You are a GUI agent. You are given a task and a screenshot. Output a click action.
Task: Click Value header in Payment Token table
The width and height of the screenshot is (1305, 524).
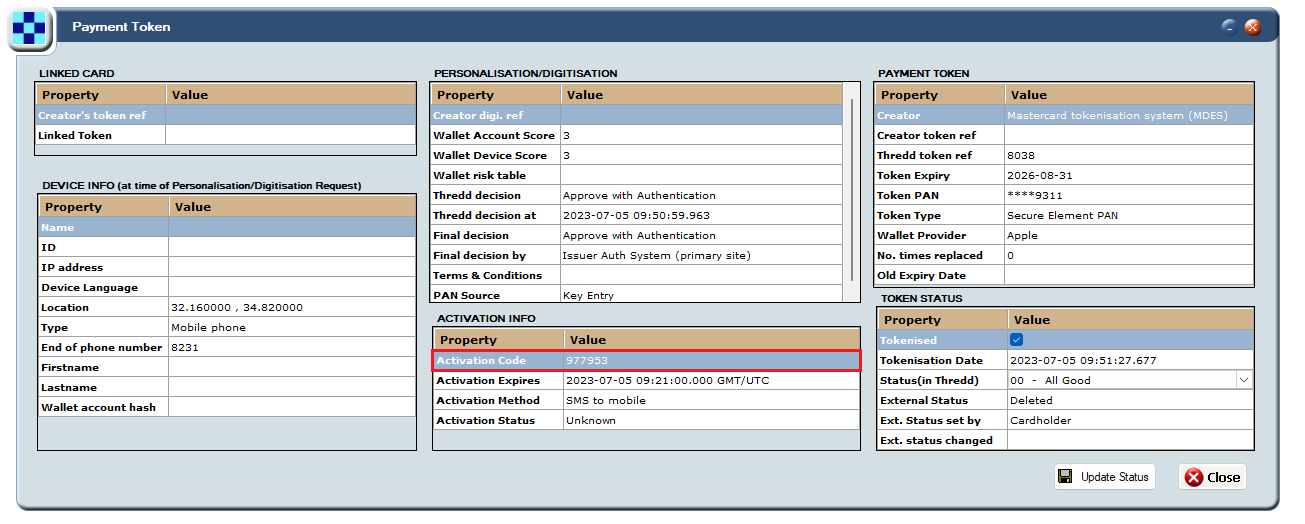1129,95
